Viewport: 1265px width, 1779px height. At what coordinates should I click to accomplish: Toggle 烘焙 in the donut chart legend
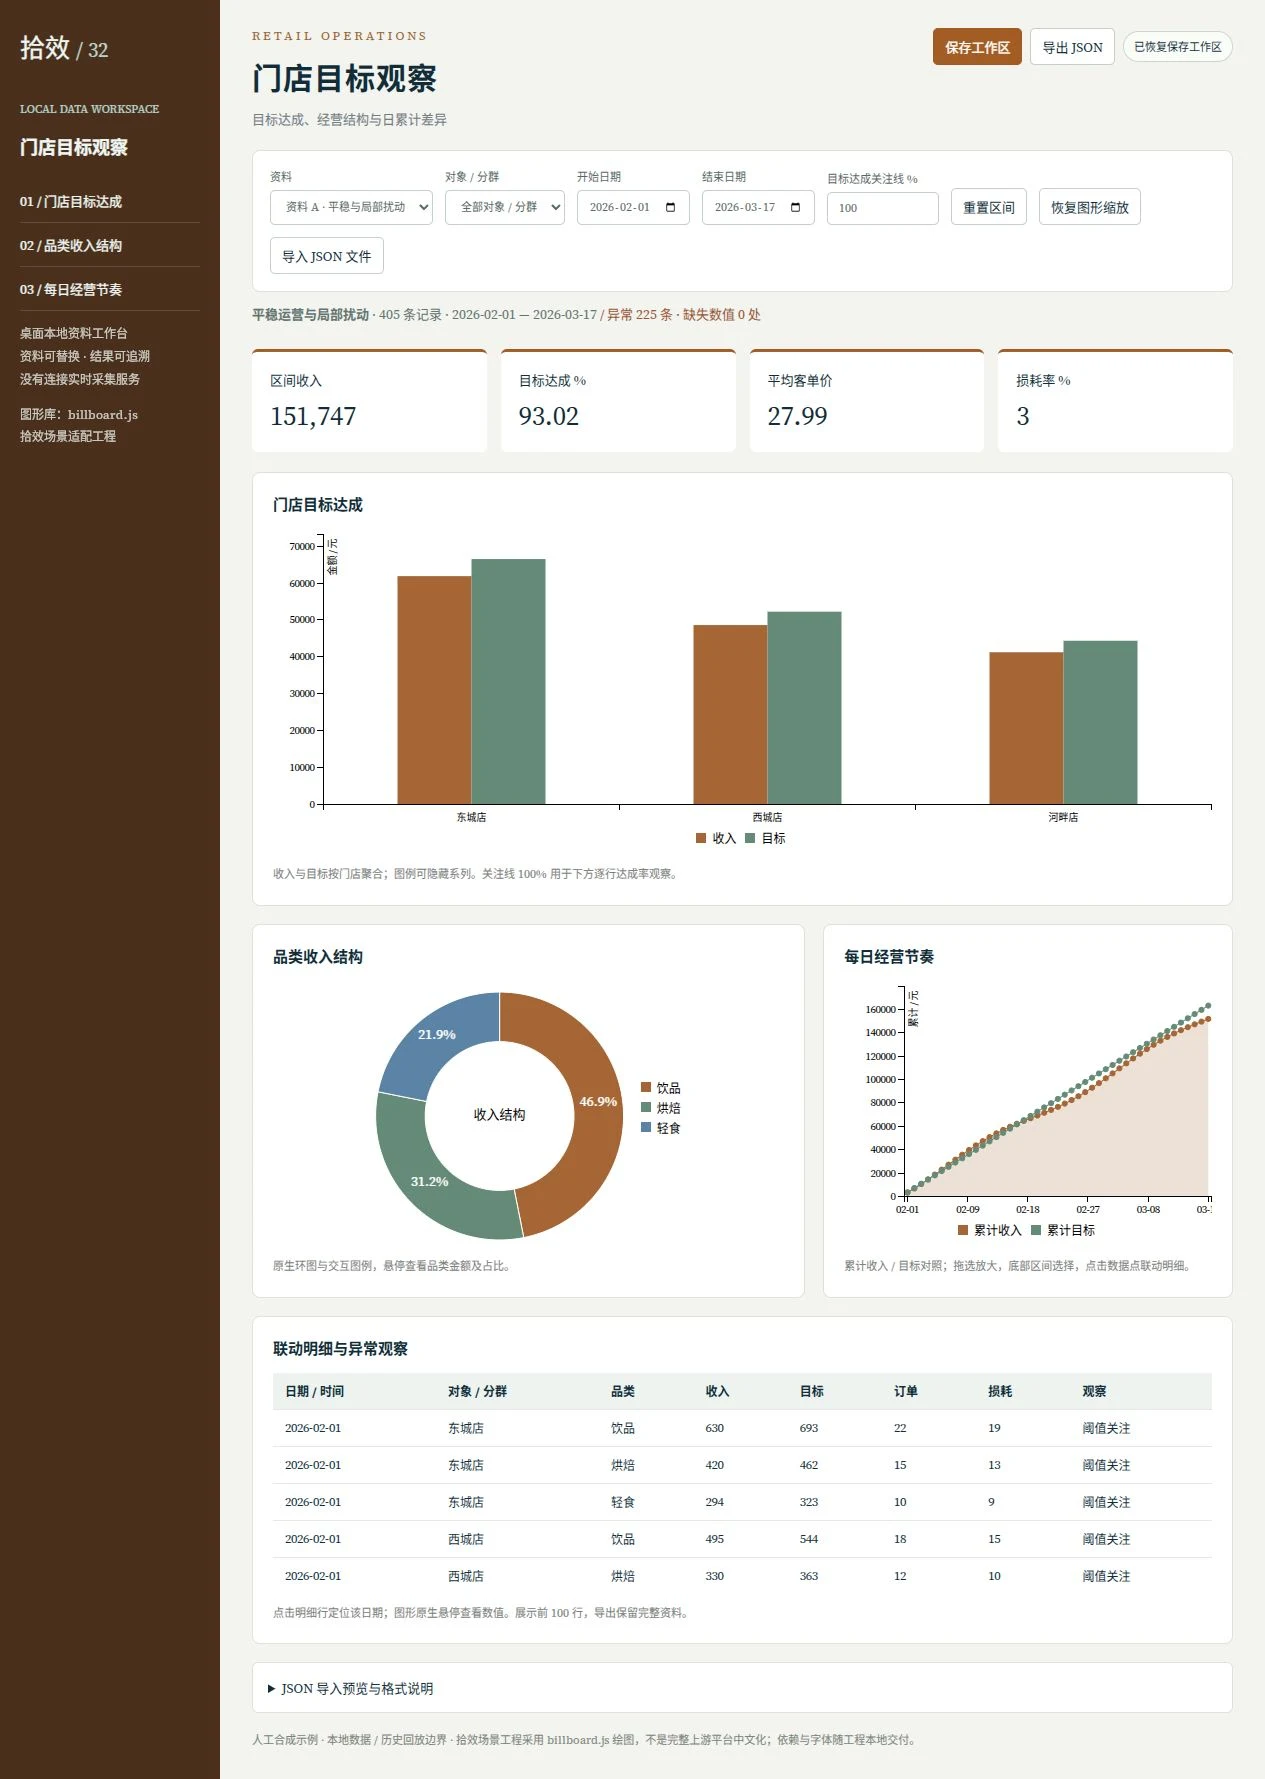[x=661, y=1108]
